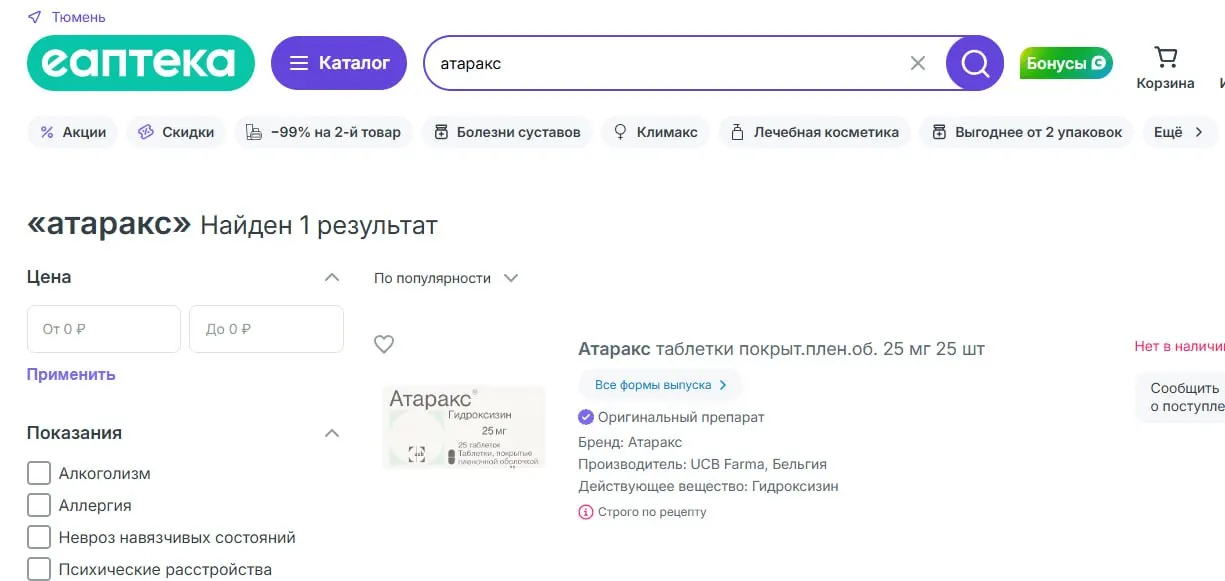Click the От 0 ₽ price field
Viewport: 1225px width, 581px height.
(104, 329)
